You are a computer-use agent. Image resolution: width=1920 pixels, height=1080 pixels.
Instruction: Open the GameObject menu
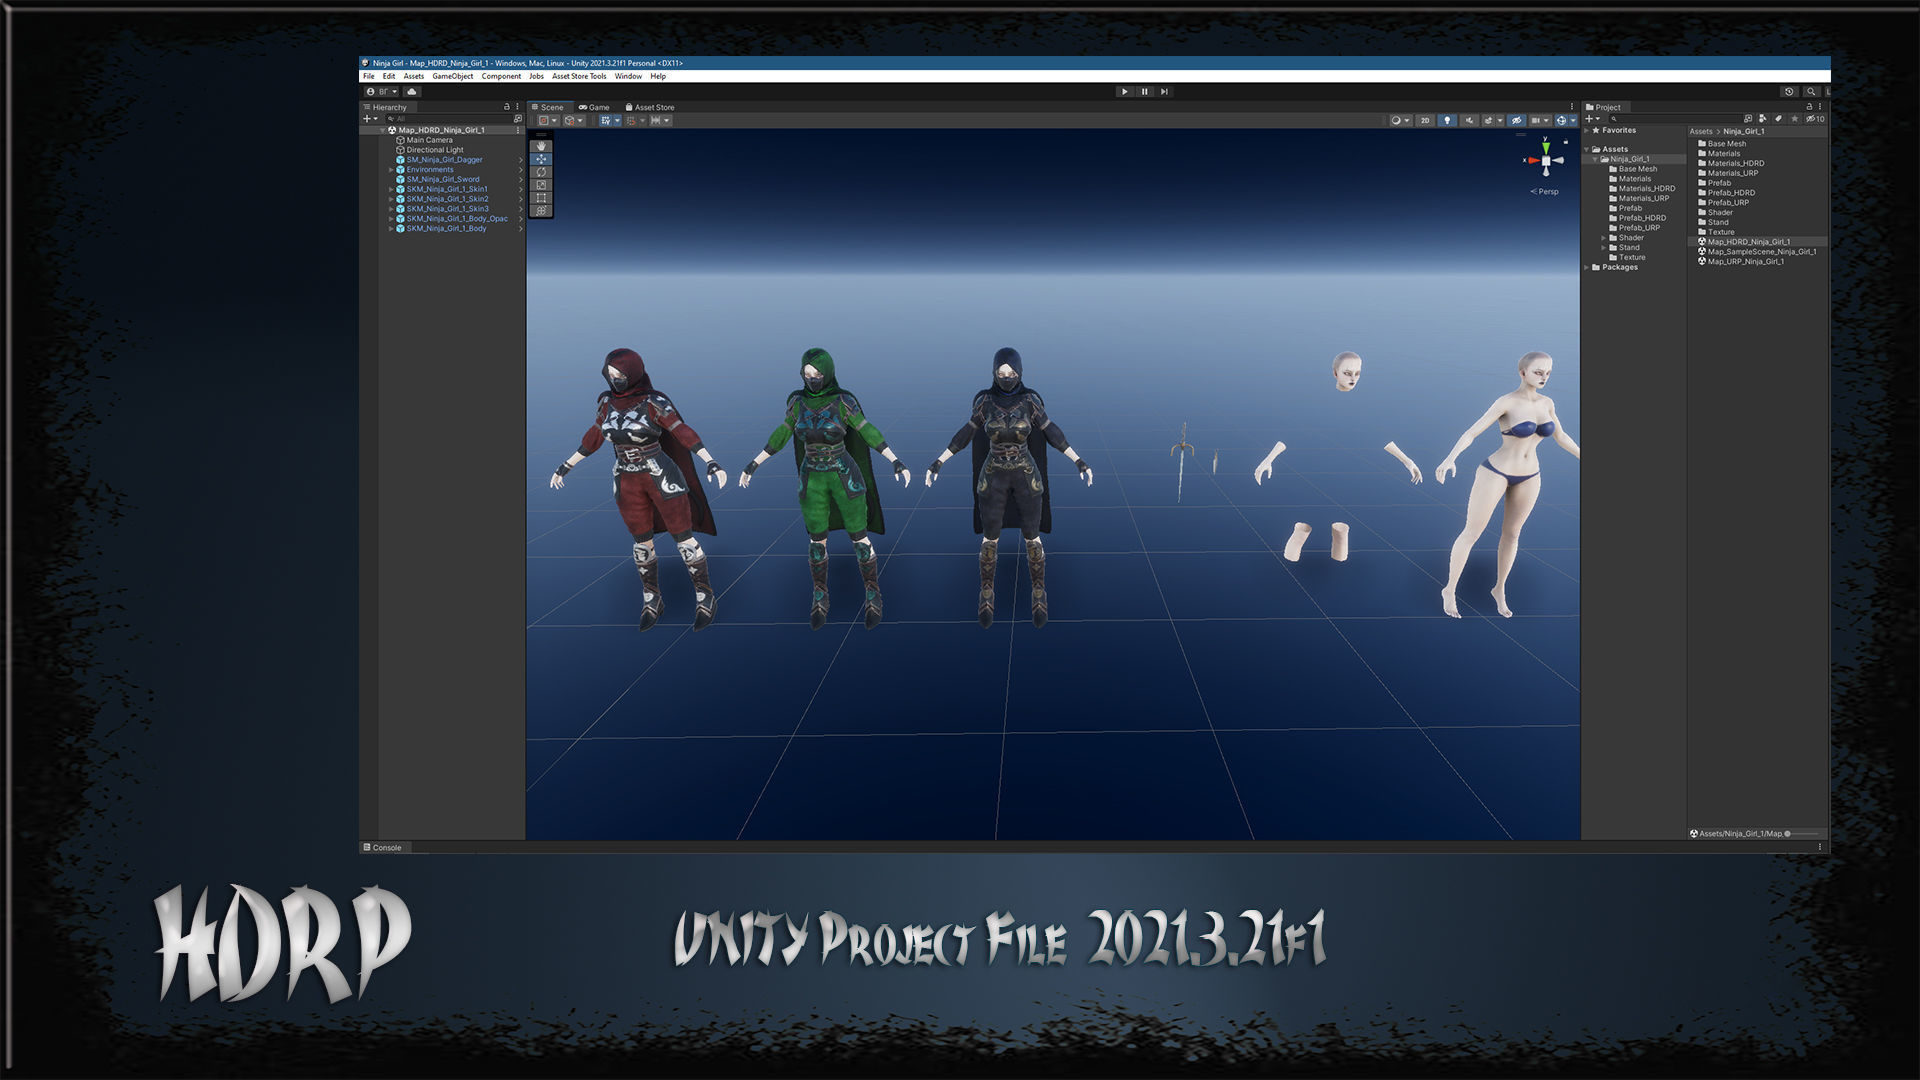click(x=452, y=77)
